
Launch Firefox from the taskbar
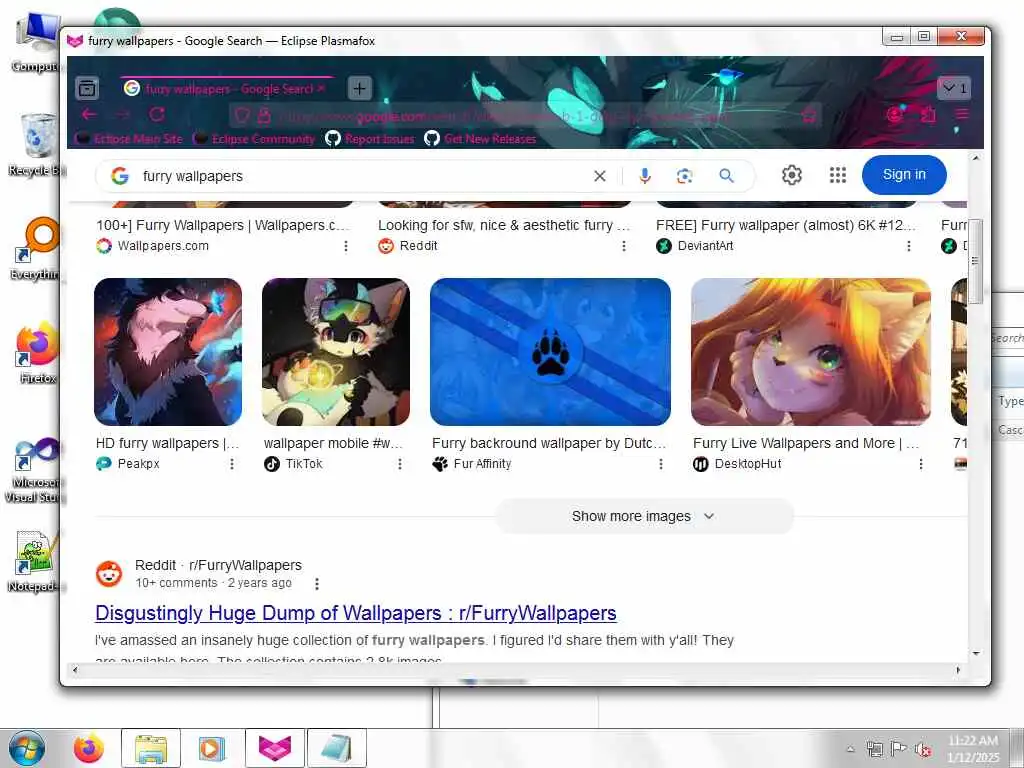(x=89, y=748)
